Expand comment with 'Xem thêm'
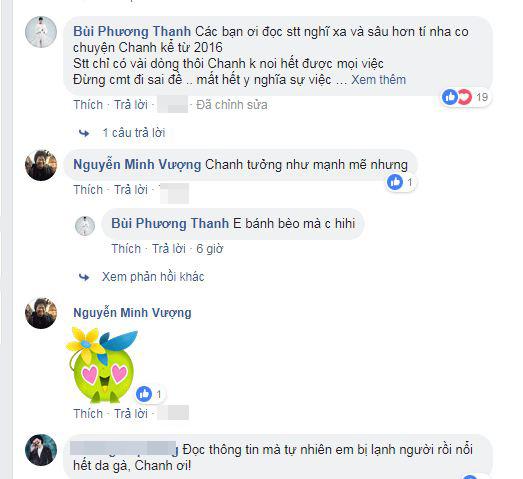523x479 pixels. pyautogui.click(x=379, y=80)
